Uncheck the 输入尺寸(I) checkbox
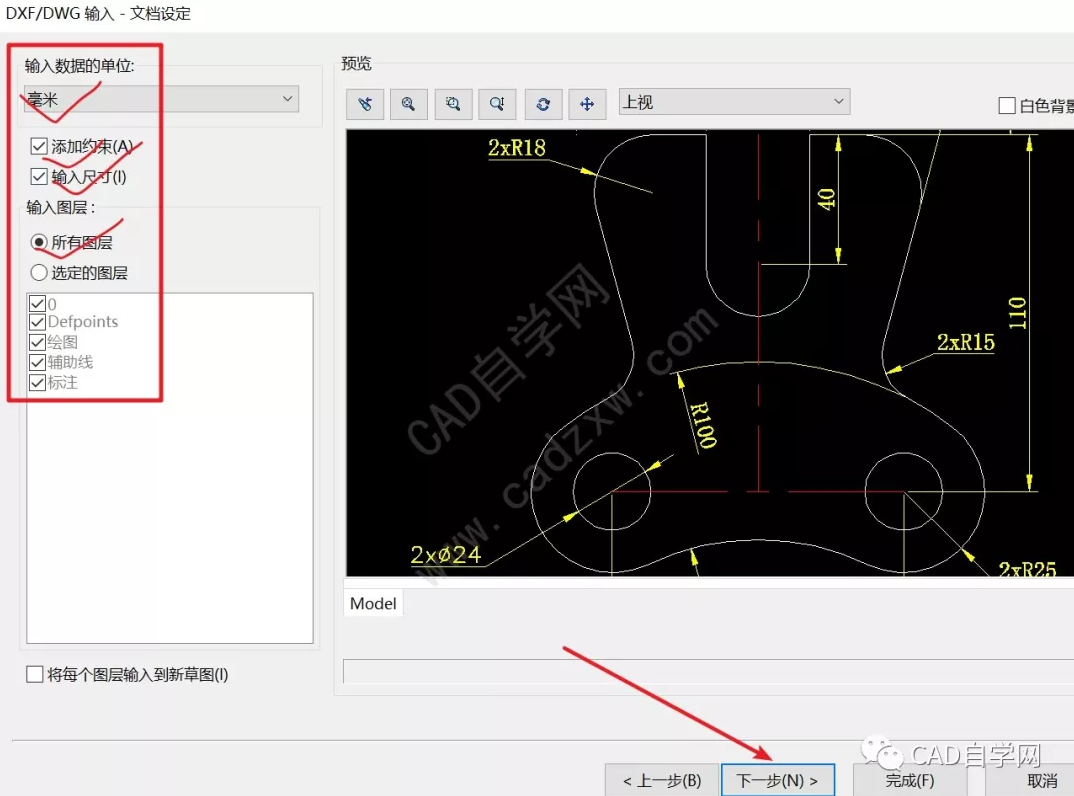The image size is (1074, 796). tap(39, 177)
